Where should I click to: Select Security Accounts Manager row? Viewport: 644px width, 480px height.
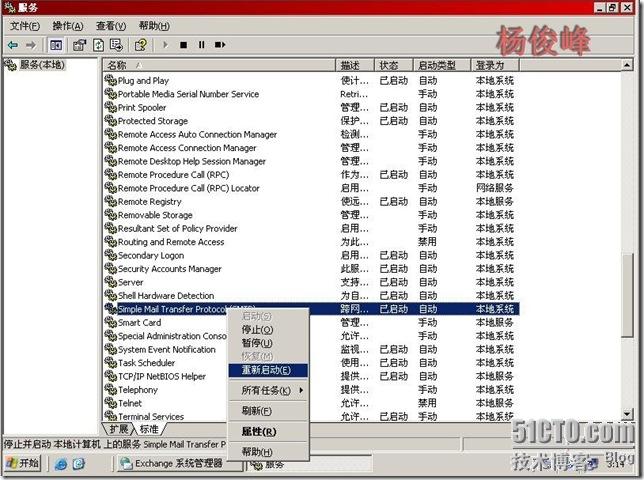point(311,269)
